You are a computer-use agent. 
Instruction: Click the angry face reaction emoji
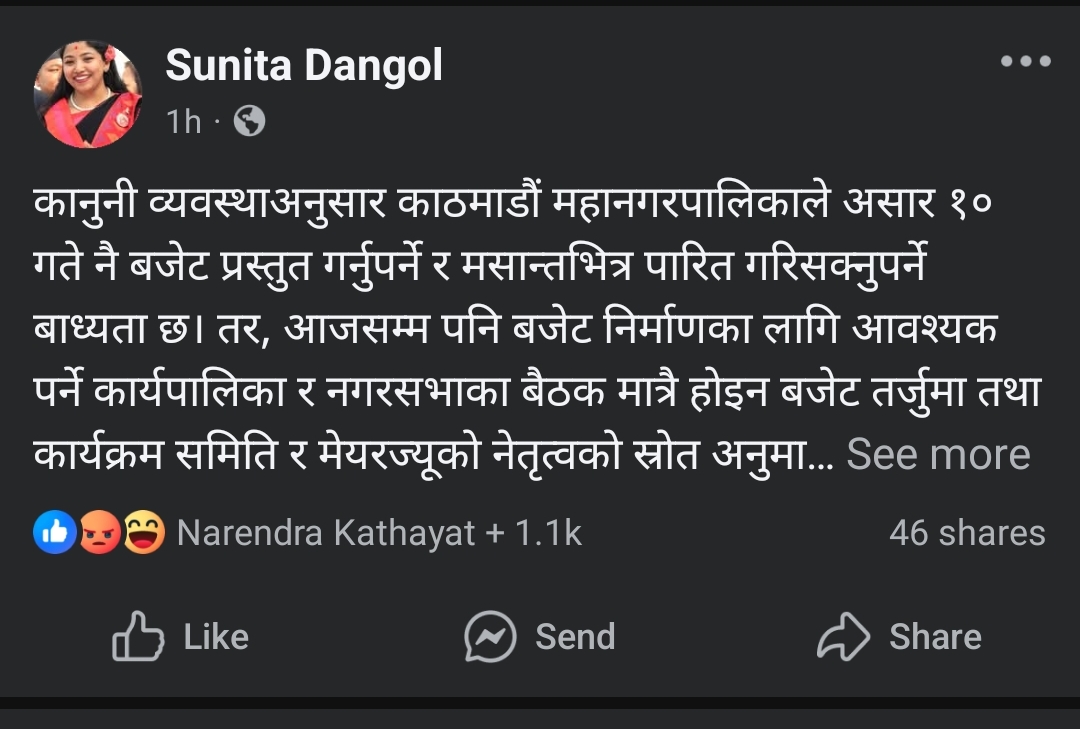(99, 533)
